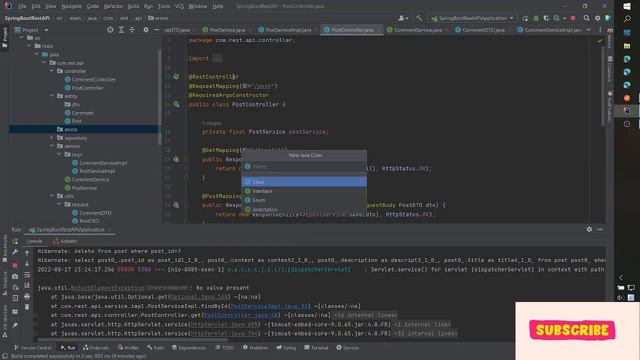Click Optional.java link in stack trace
The width and height of the screenshot is (640, 360).
click(x=199, y=297)
